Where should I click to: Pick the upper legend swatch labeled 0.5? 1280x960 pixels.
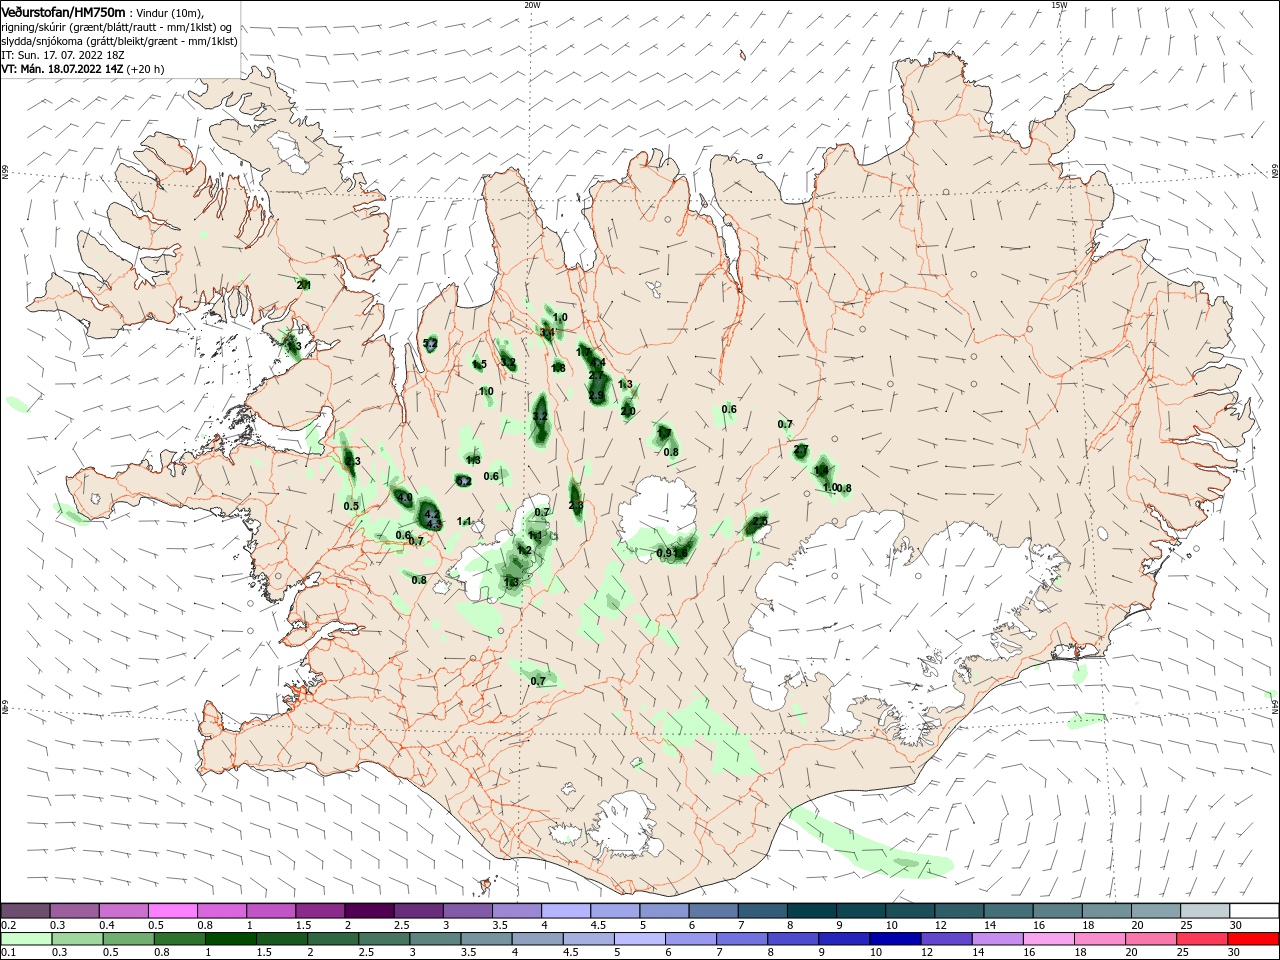(x=172, y=910)
